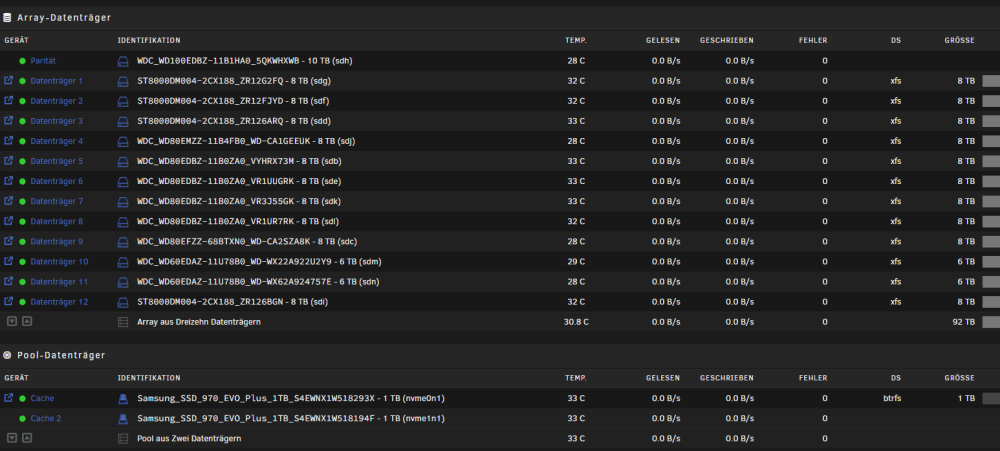Click the TEMP. column header in array table
Image resolution: width=1000 pixels, height=451 pixels.
coord(575,41)
